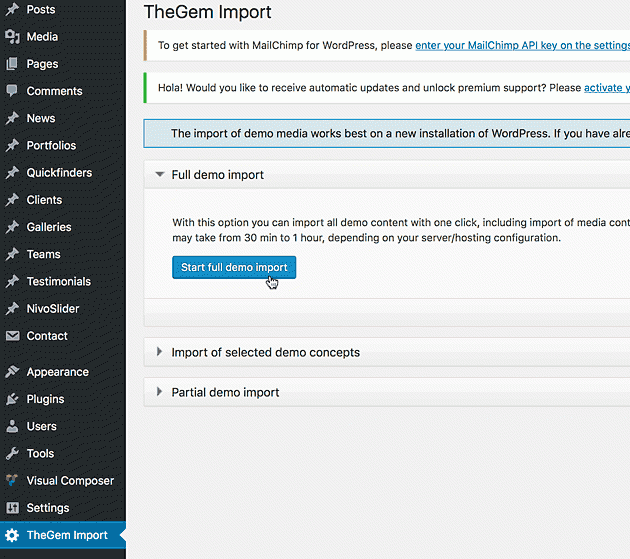Click the Plugins plug icon
Image resolution: width=630 pixels, height=559 pixels.
point(12,399)
